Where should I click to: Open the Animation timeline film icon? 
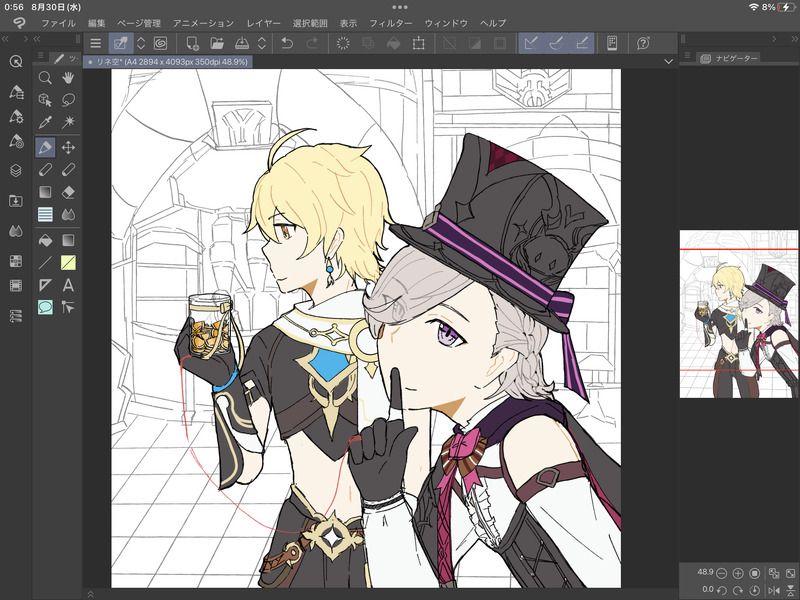pyautogui.click(x=16, y=286)
